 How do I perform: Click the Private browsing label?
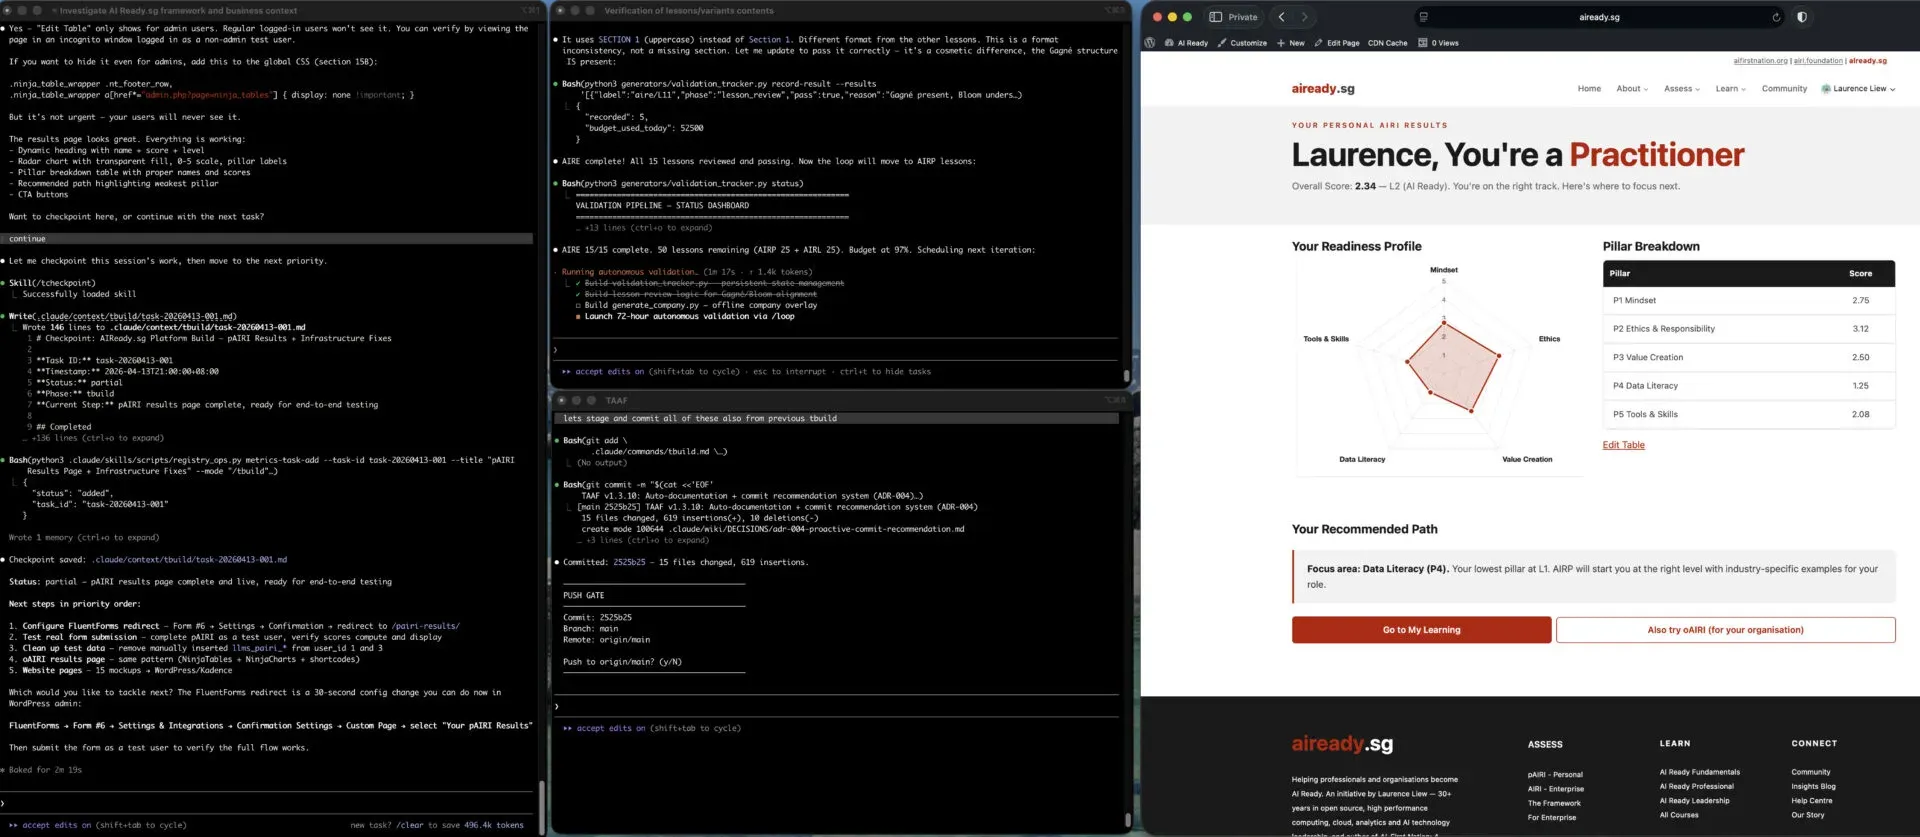1243,17
